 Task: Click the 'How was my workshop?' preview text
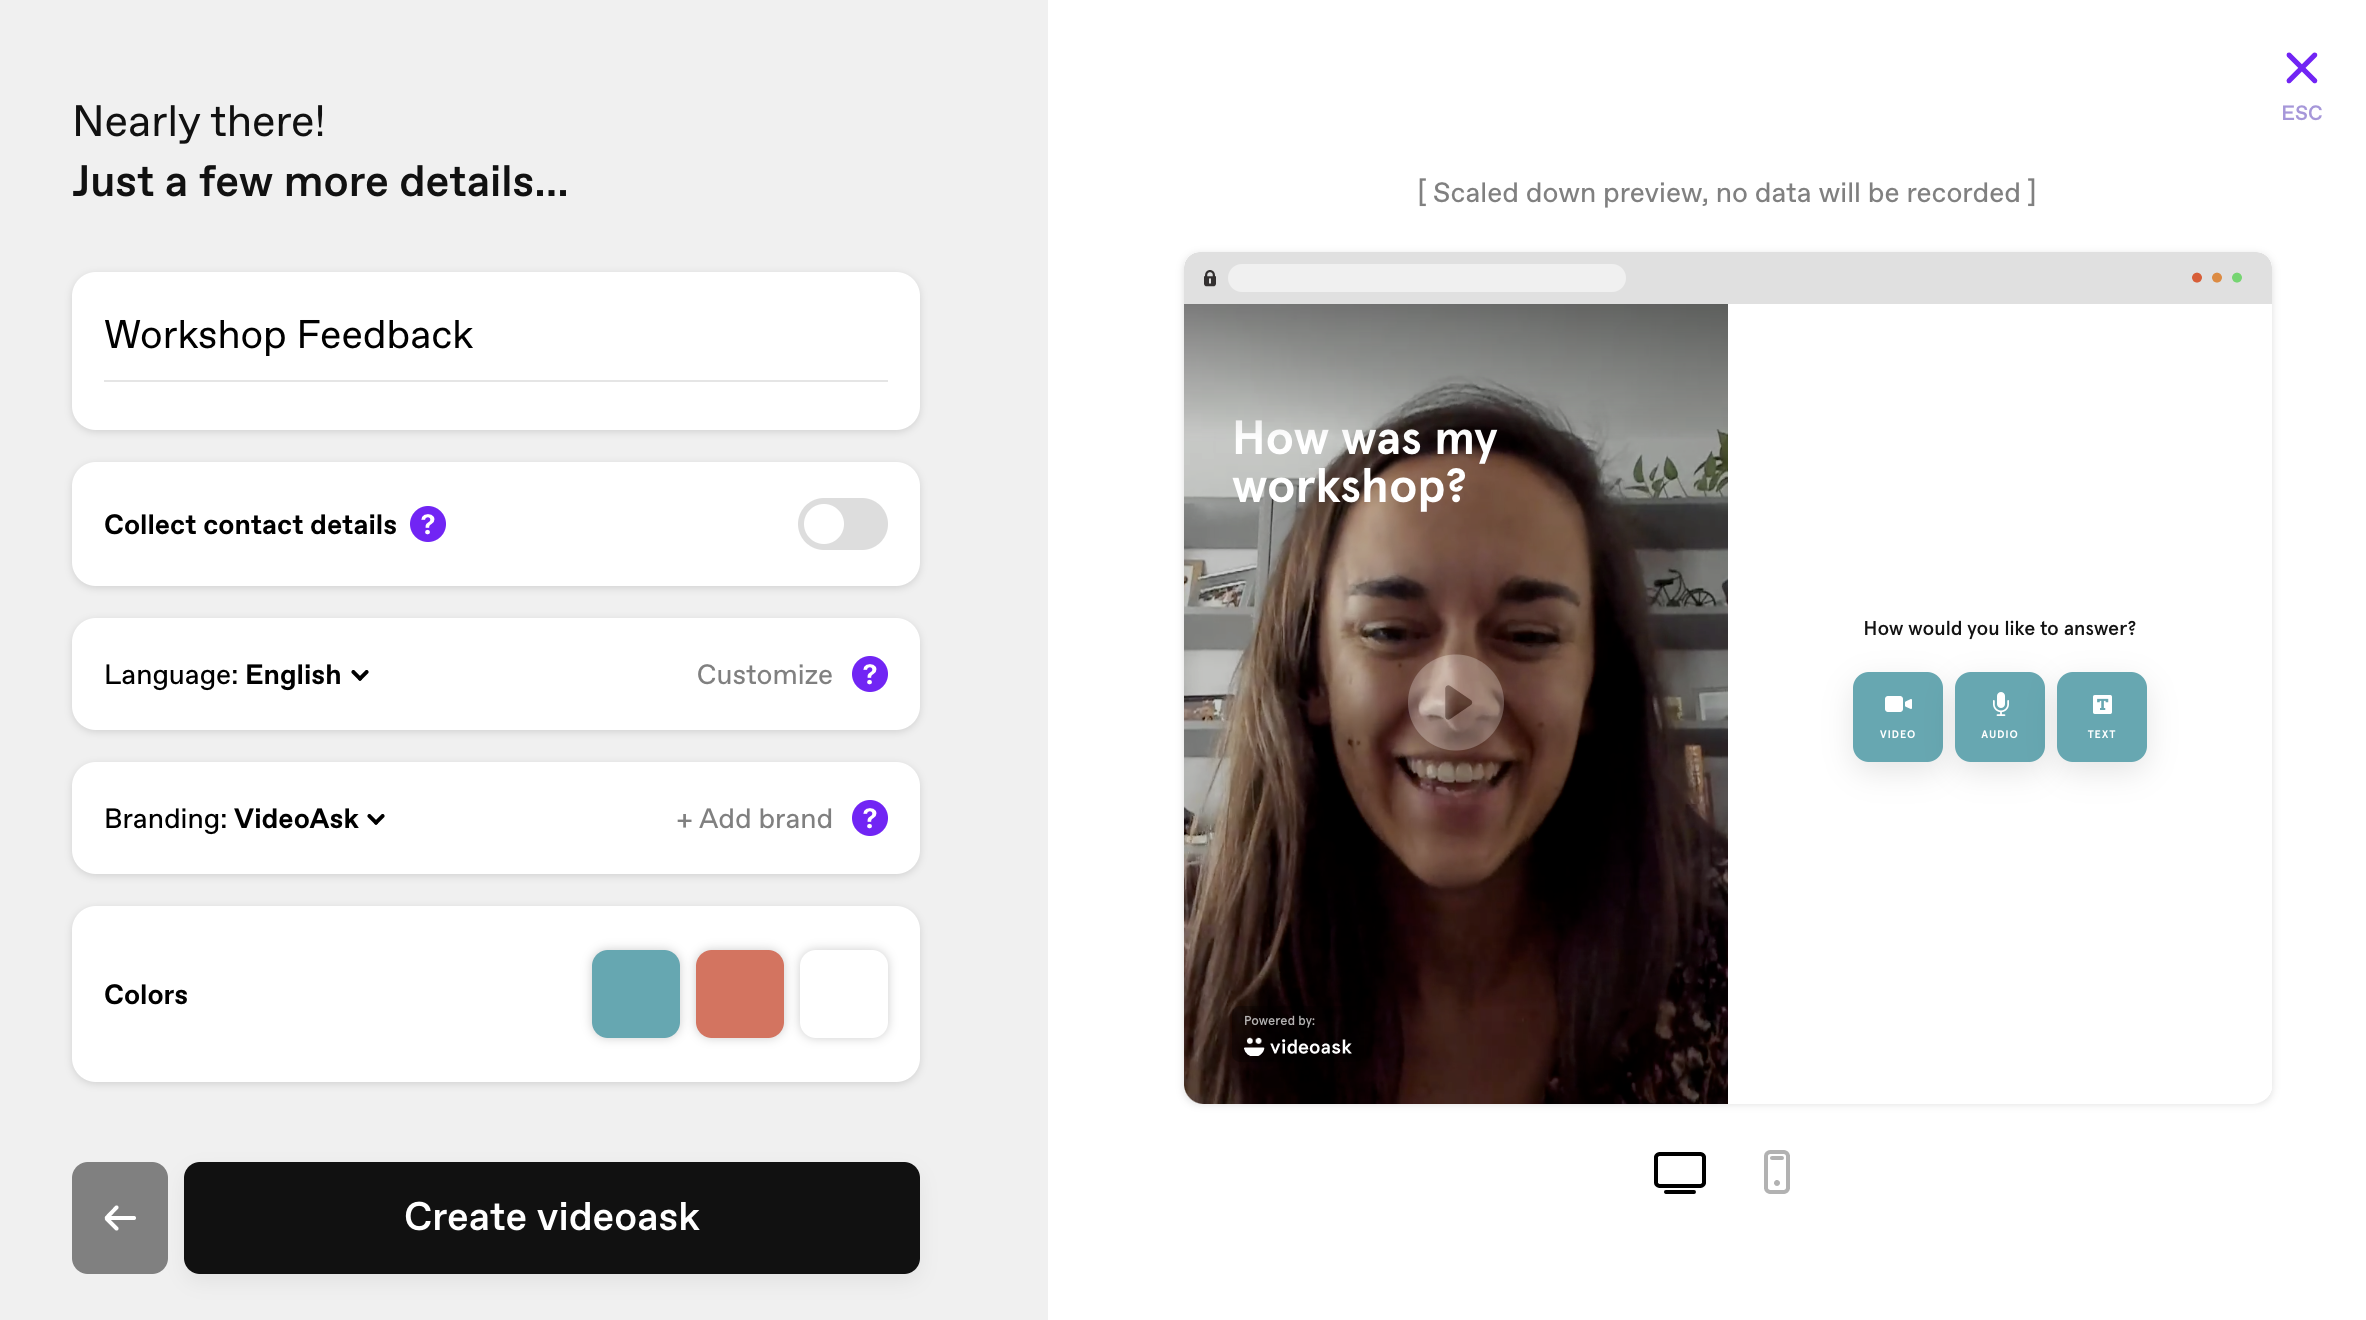(1365, 462)
